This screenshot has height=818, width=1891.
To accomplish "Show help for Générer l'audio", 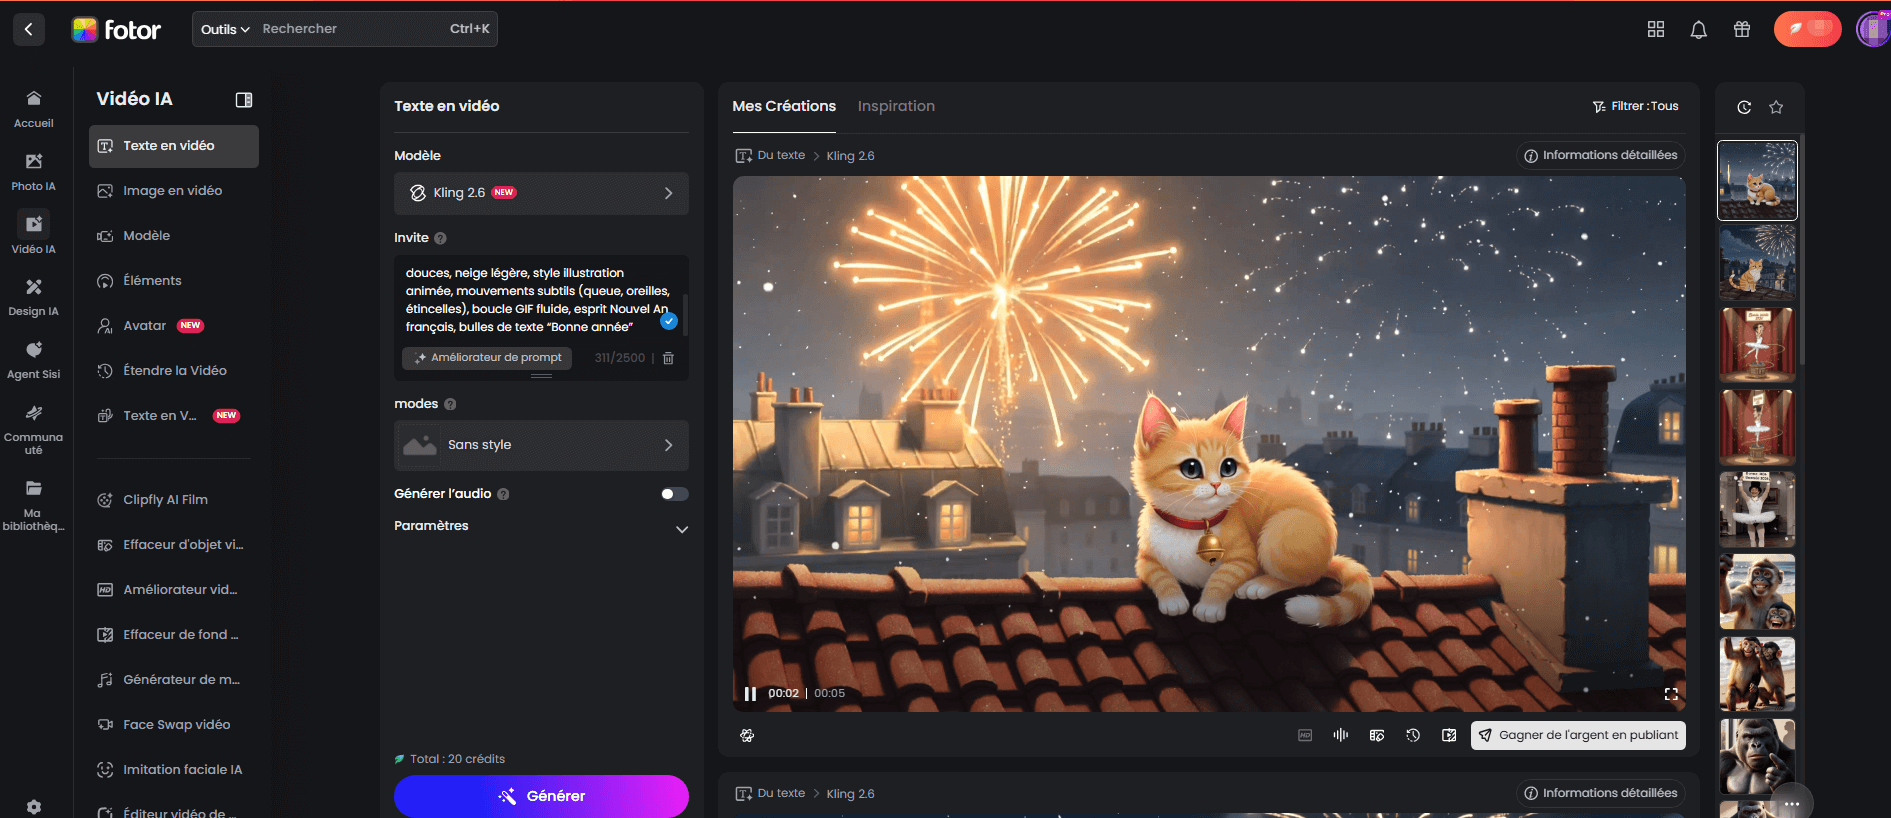I will [x=503, y=494].
